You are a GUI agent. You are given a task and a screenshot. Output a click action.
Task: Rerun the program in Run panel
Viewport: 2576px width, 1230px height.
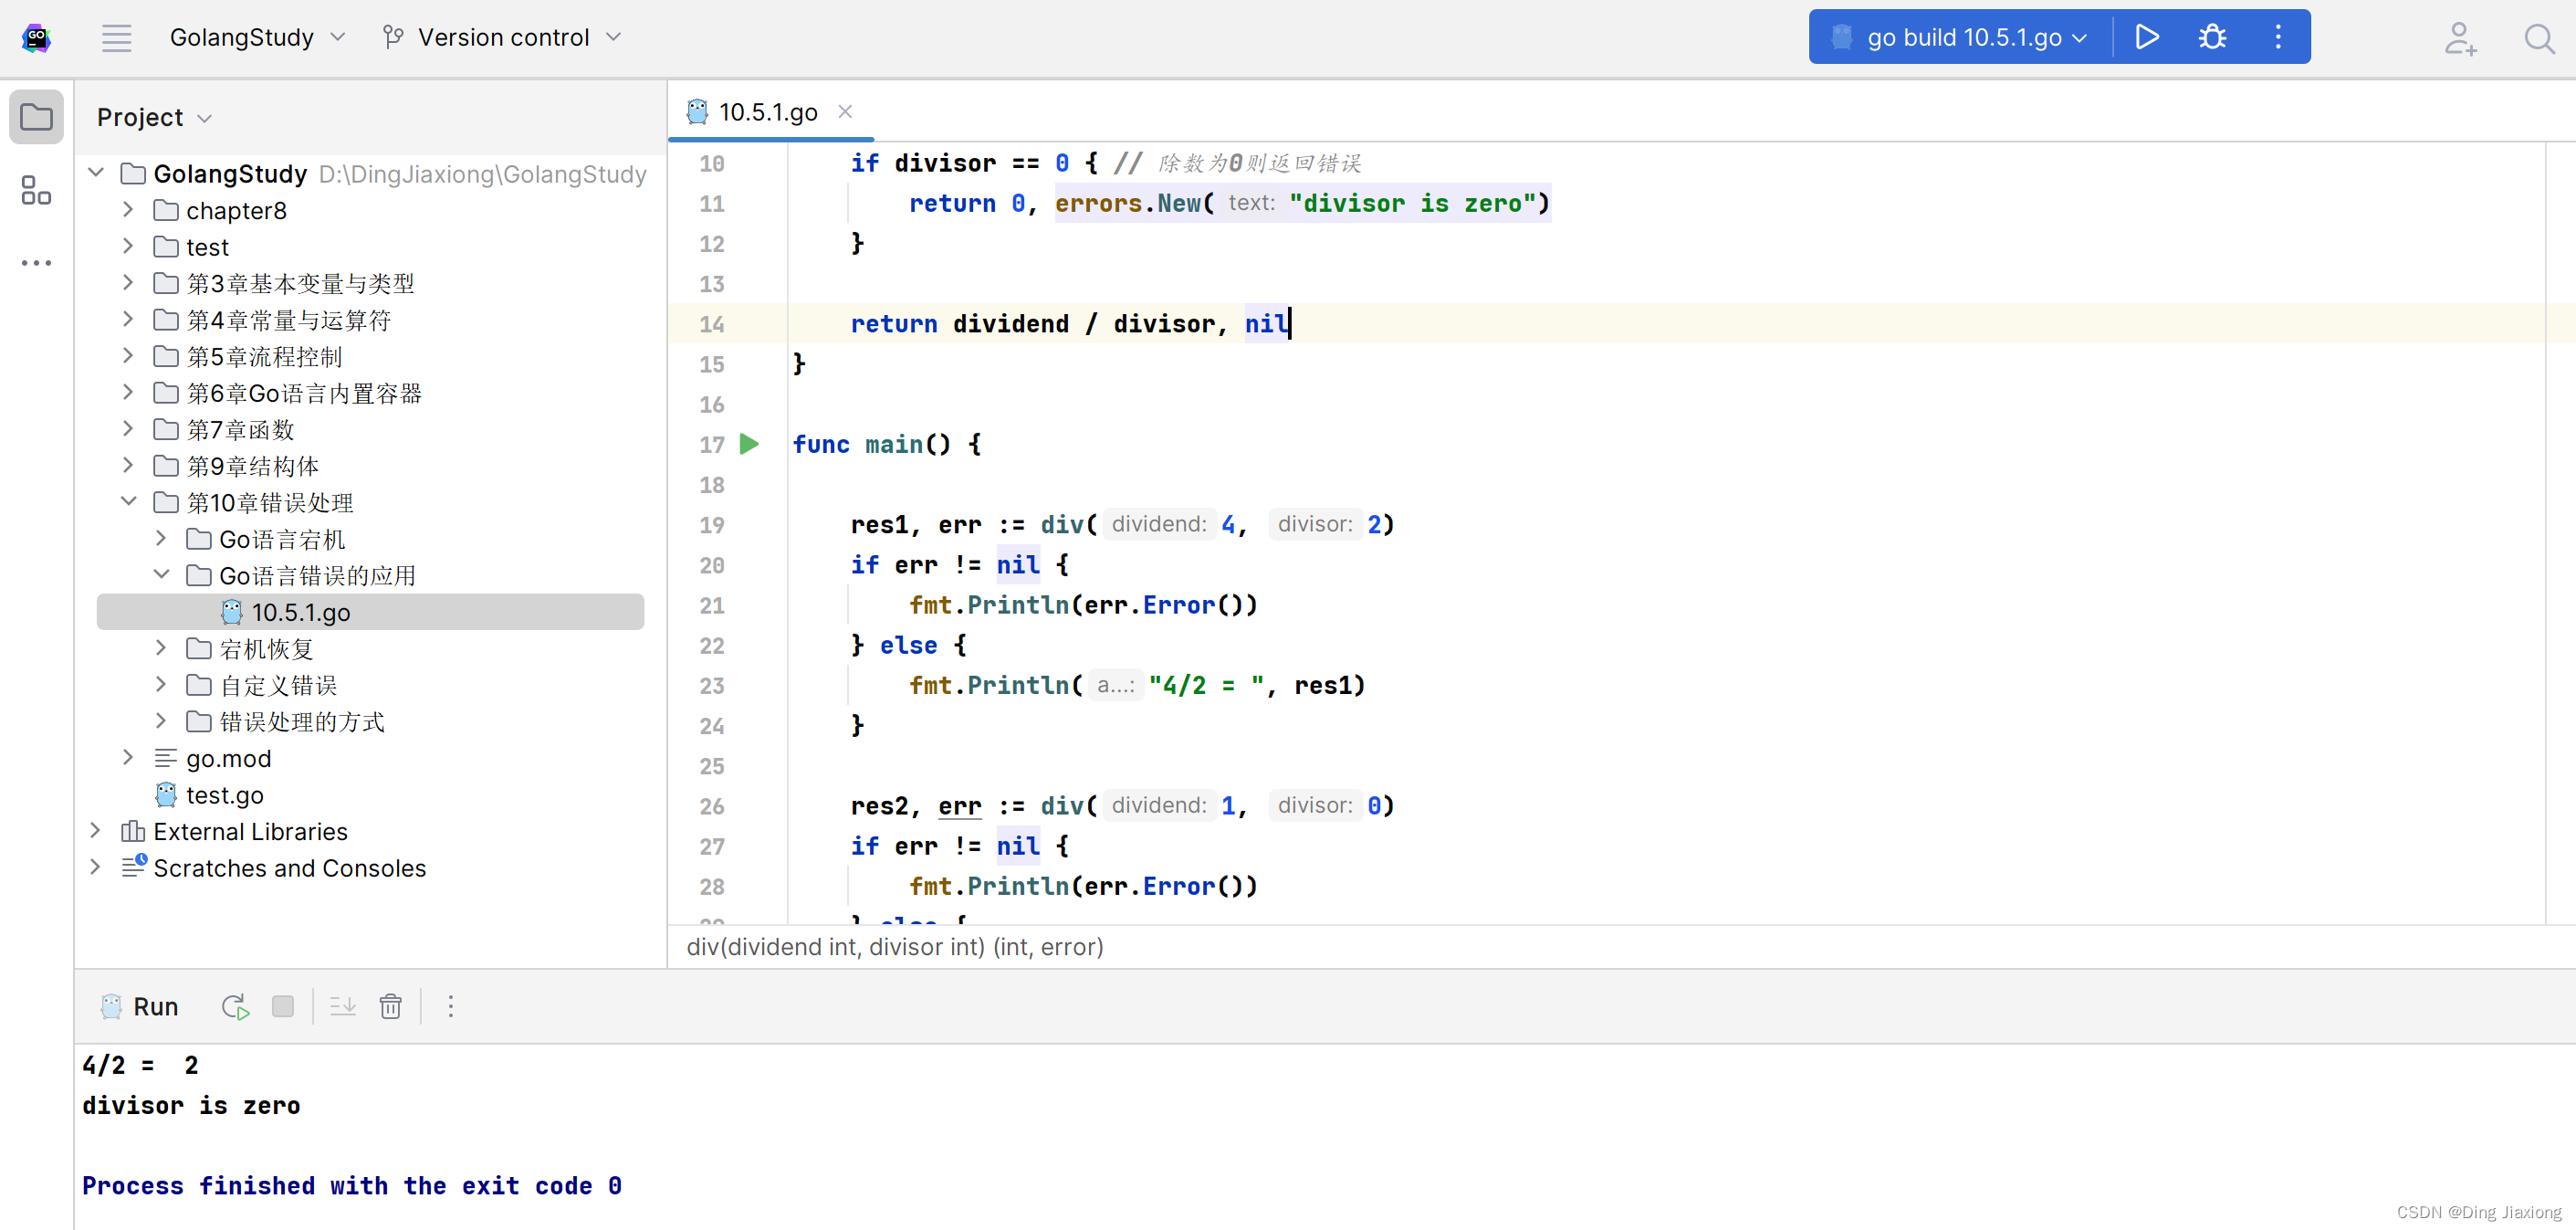(235, 1007)
